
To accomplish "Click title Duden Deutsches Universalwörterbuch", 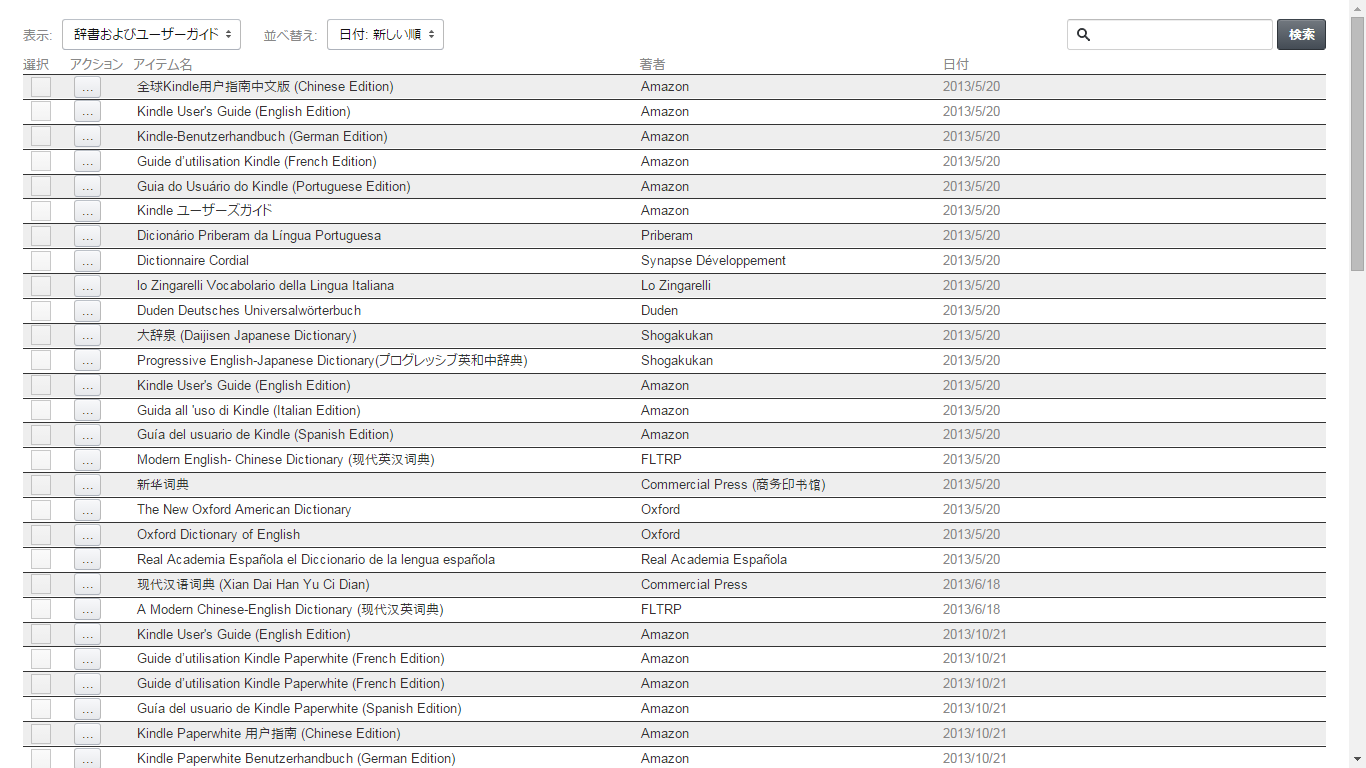I will [249, 311].
